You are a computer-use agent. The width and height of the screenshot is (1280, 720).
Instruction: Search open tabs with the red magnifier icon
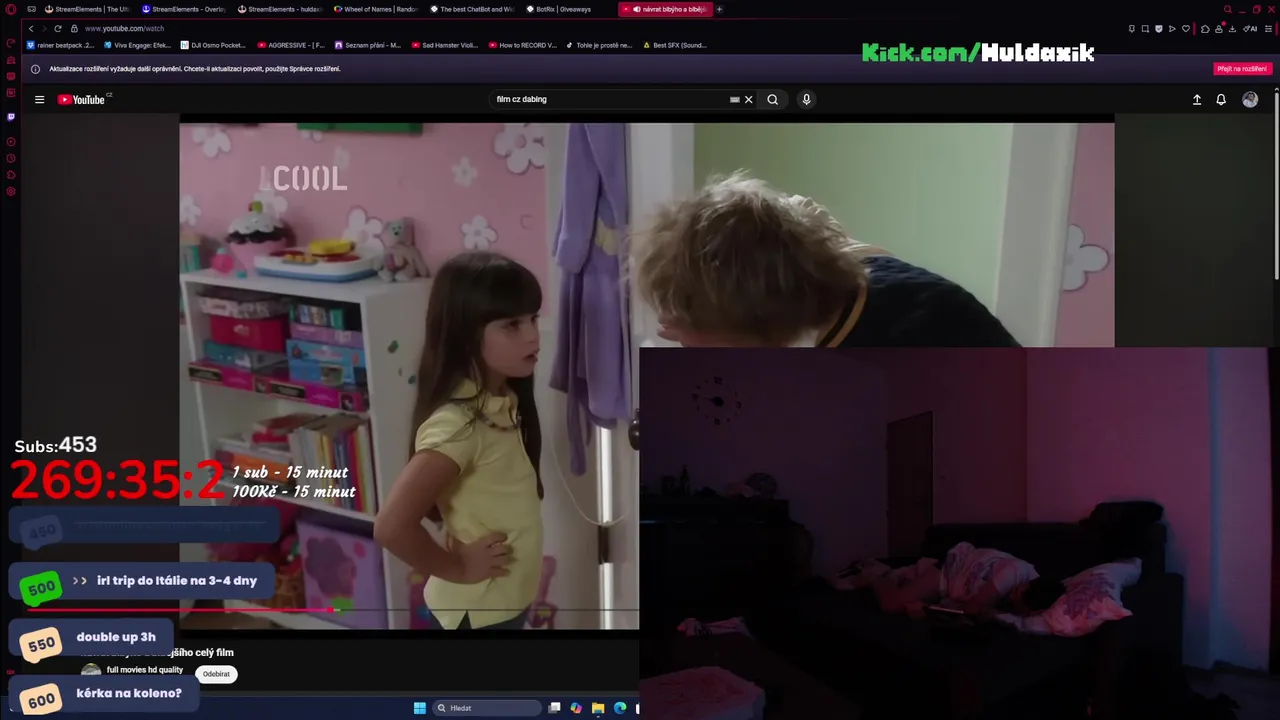pos(1228,9)
